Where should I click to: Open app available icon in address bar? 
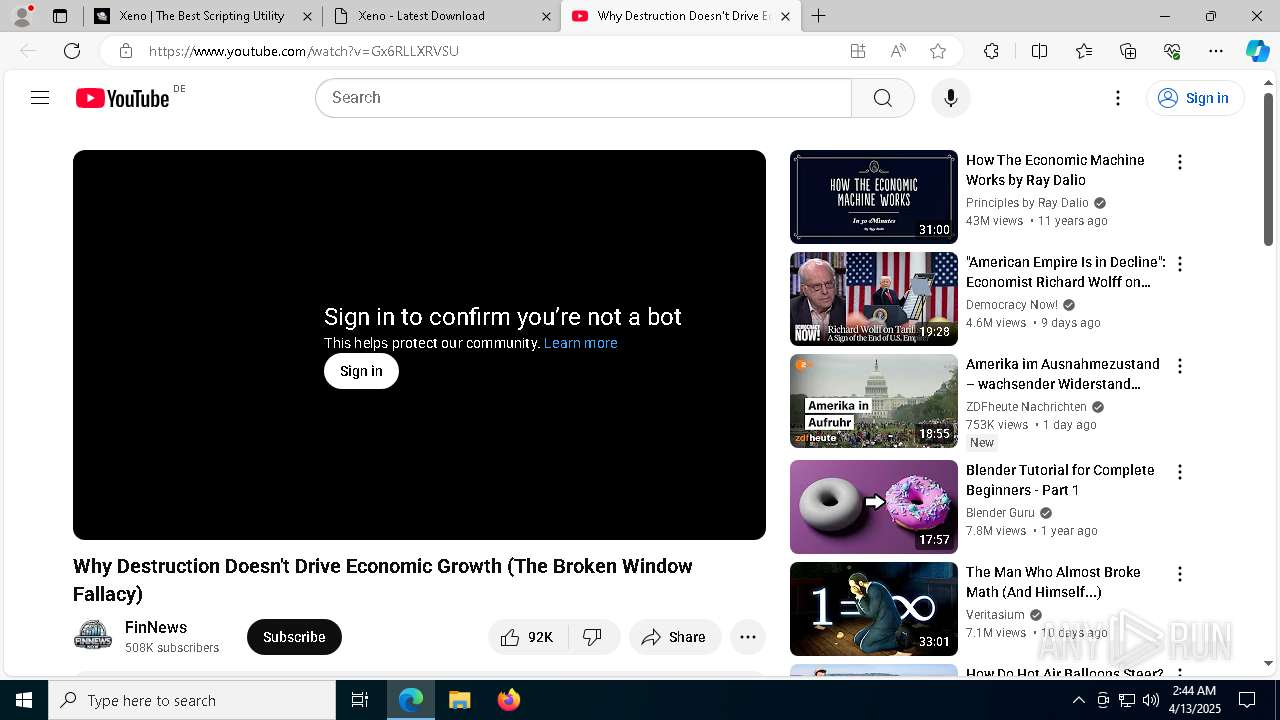858,51
